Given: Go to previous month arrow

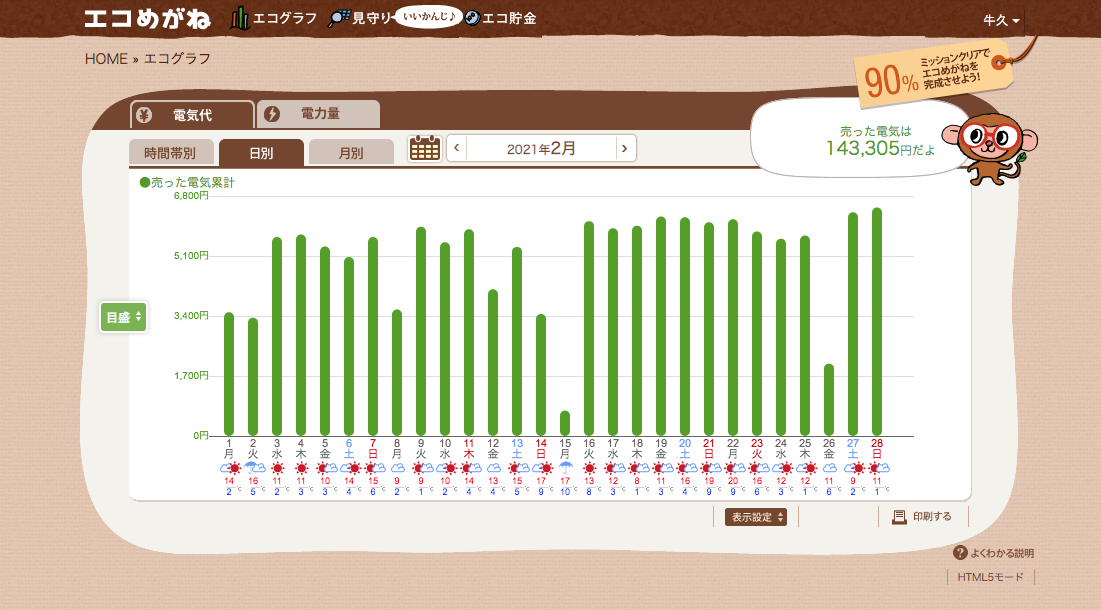Looking at the screenshot, I should click(x=457, y=149).
